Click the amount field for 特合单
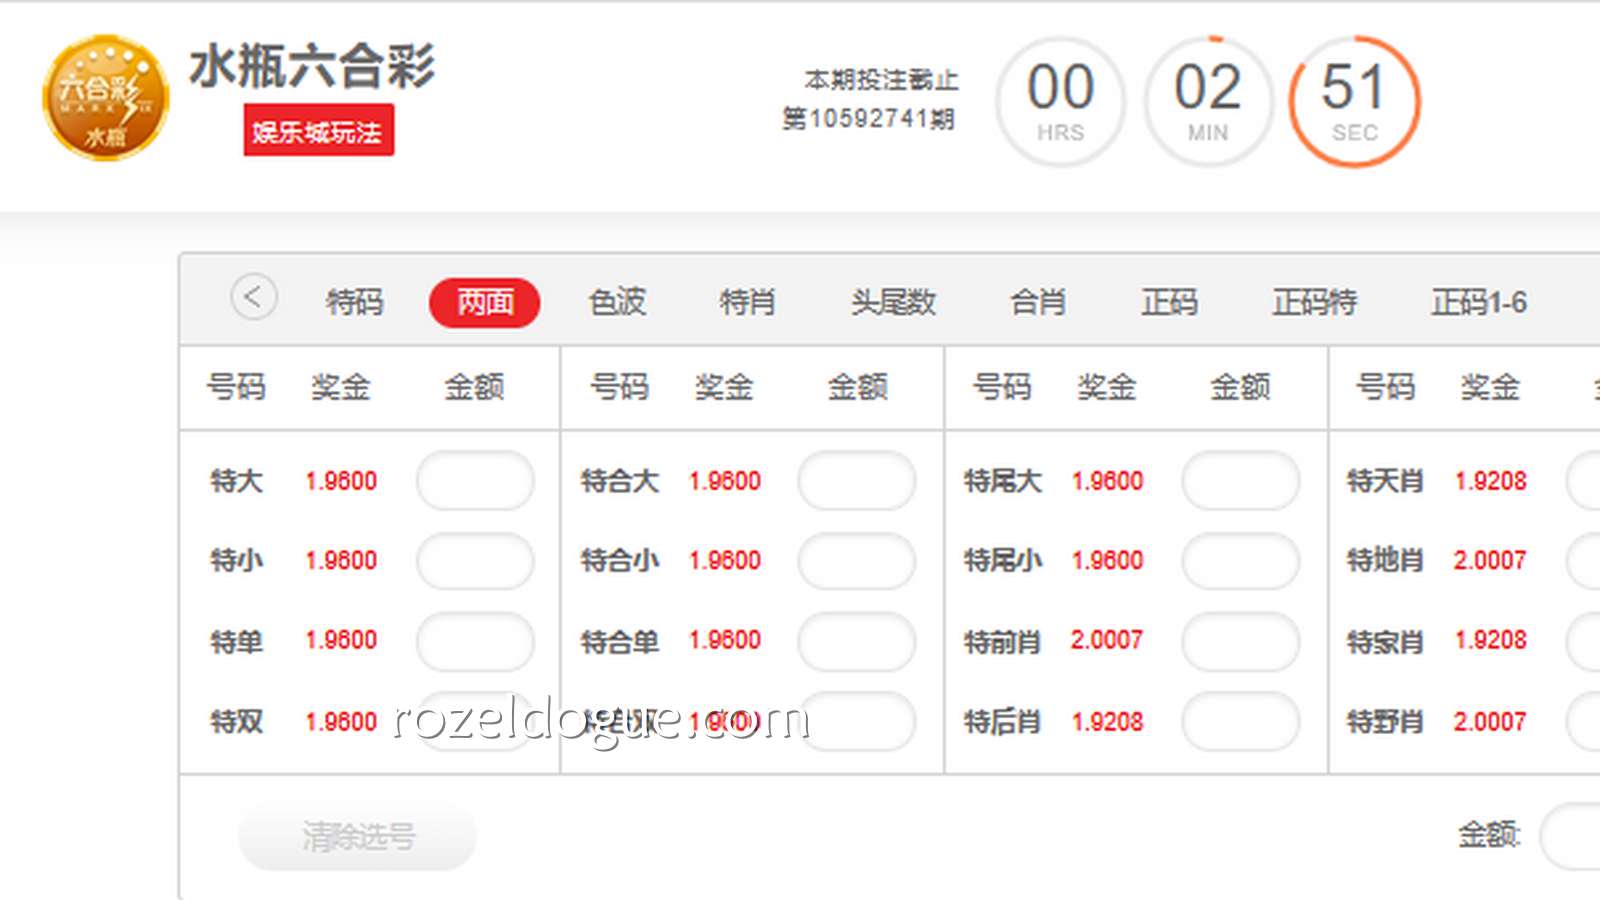This screenshot has width=1600, height=900. coord(857,641)
